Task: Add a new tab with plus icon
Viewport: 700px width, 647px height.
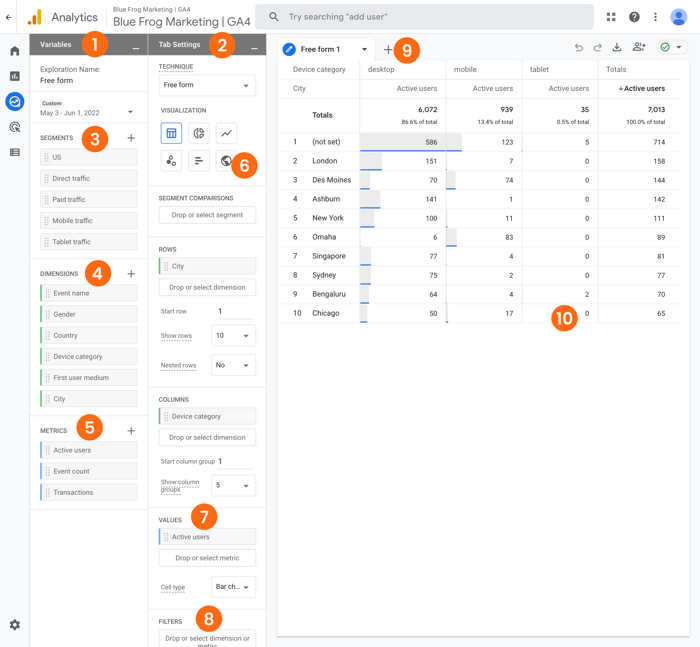Action: [x=388, y=50]
